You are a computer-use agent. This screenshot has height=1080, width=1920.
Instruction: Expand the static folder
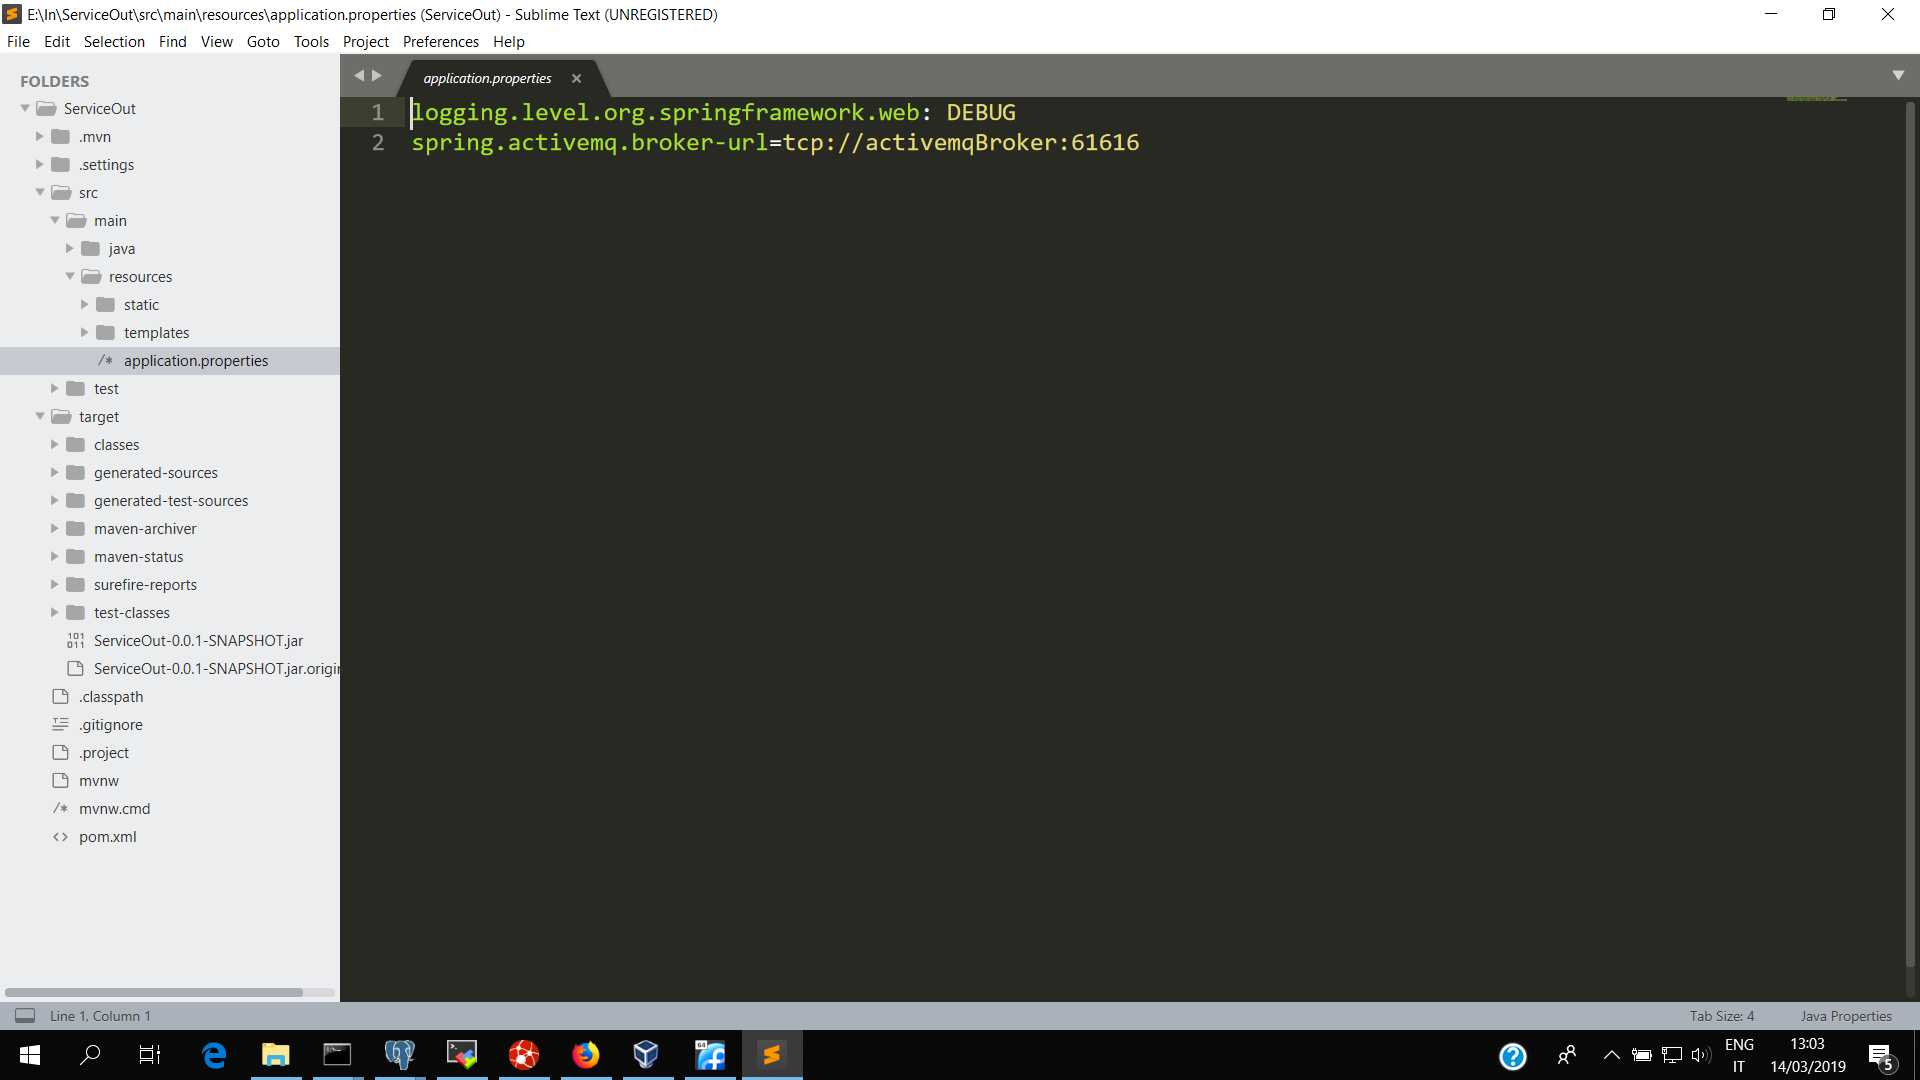(85, 304)
